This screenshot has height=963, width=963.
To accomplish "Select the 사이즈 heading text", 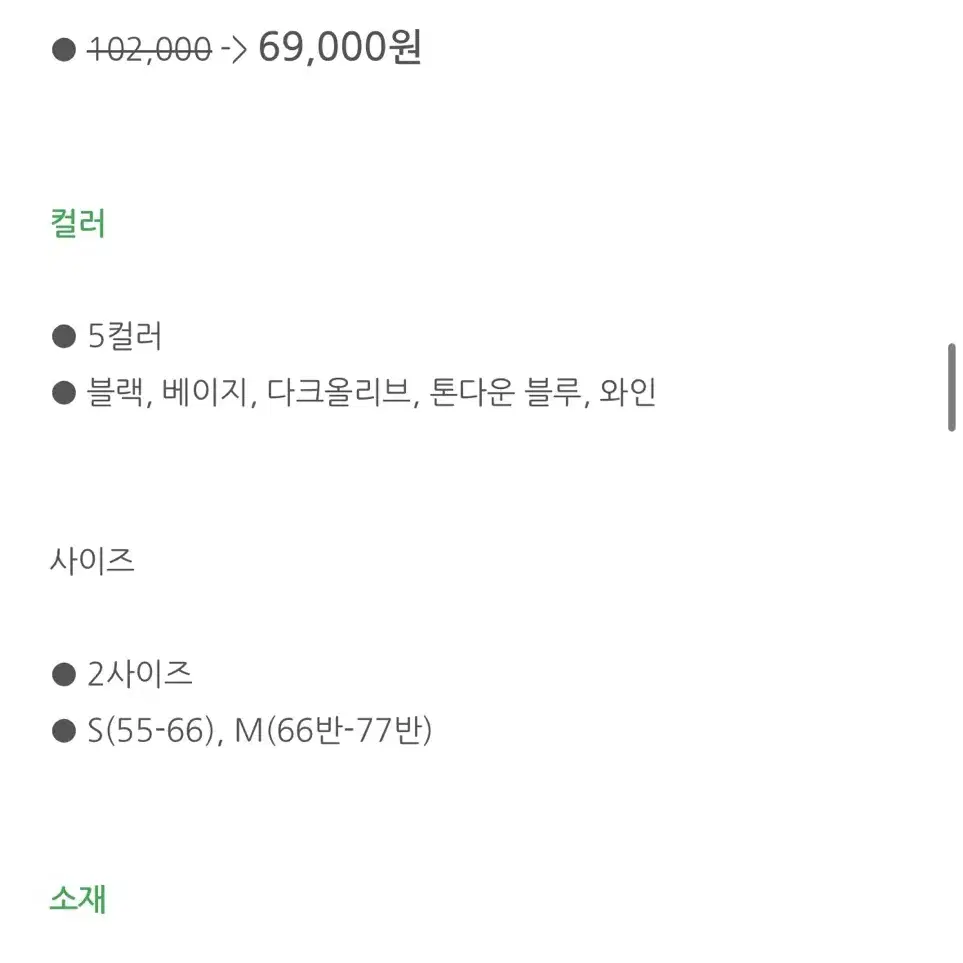I will pyautogui.click(x=92, y=561).
